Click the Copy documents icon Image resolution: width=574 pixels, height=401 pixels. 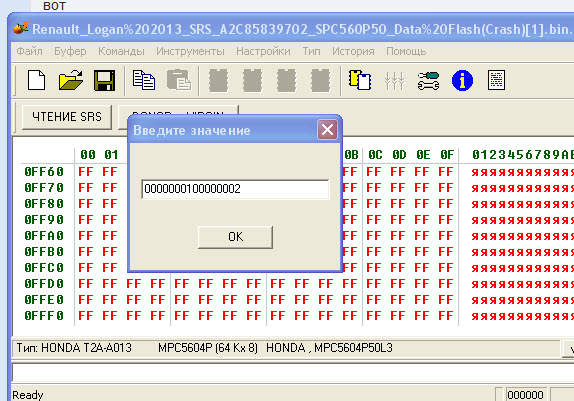[x=144, y=80]
